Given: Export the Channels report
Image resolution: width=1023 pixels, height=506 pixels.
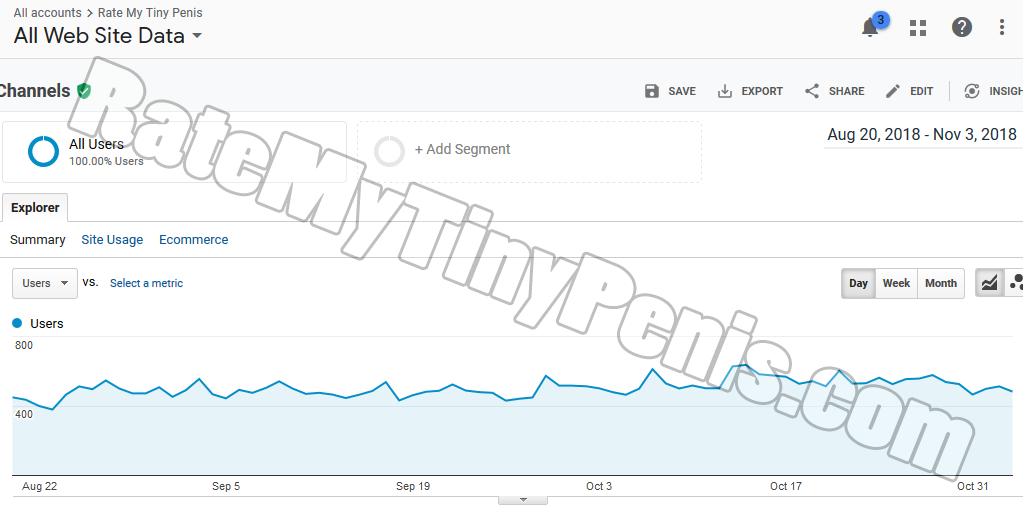Looking at the screenshot, I should 750,91.
